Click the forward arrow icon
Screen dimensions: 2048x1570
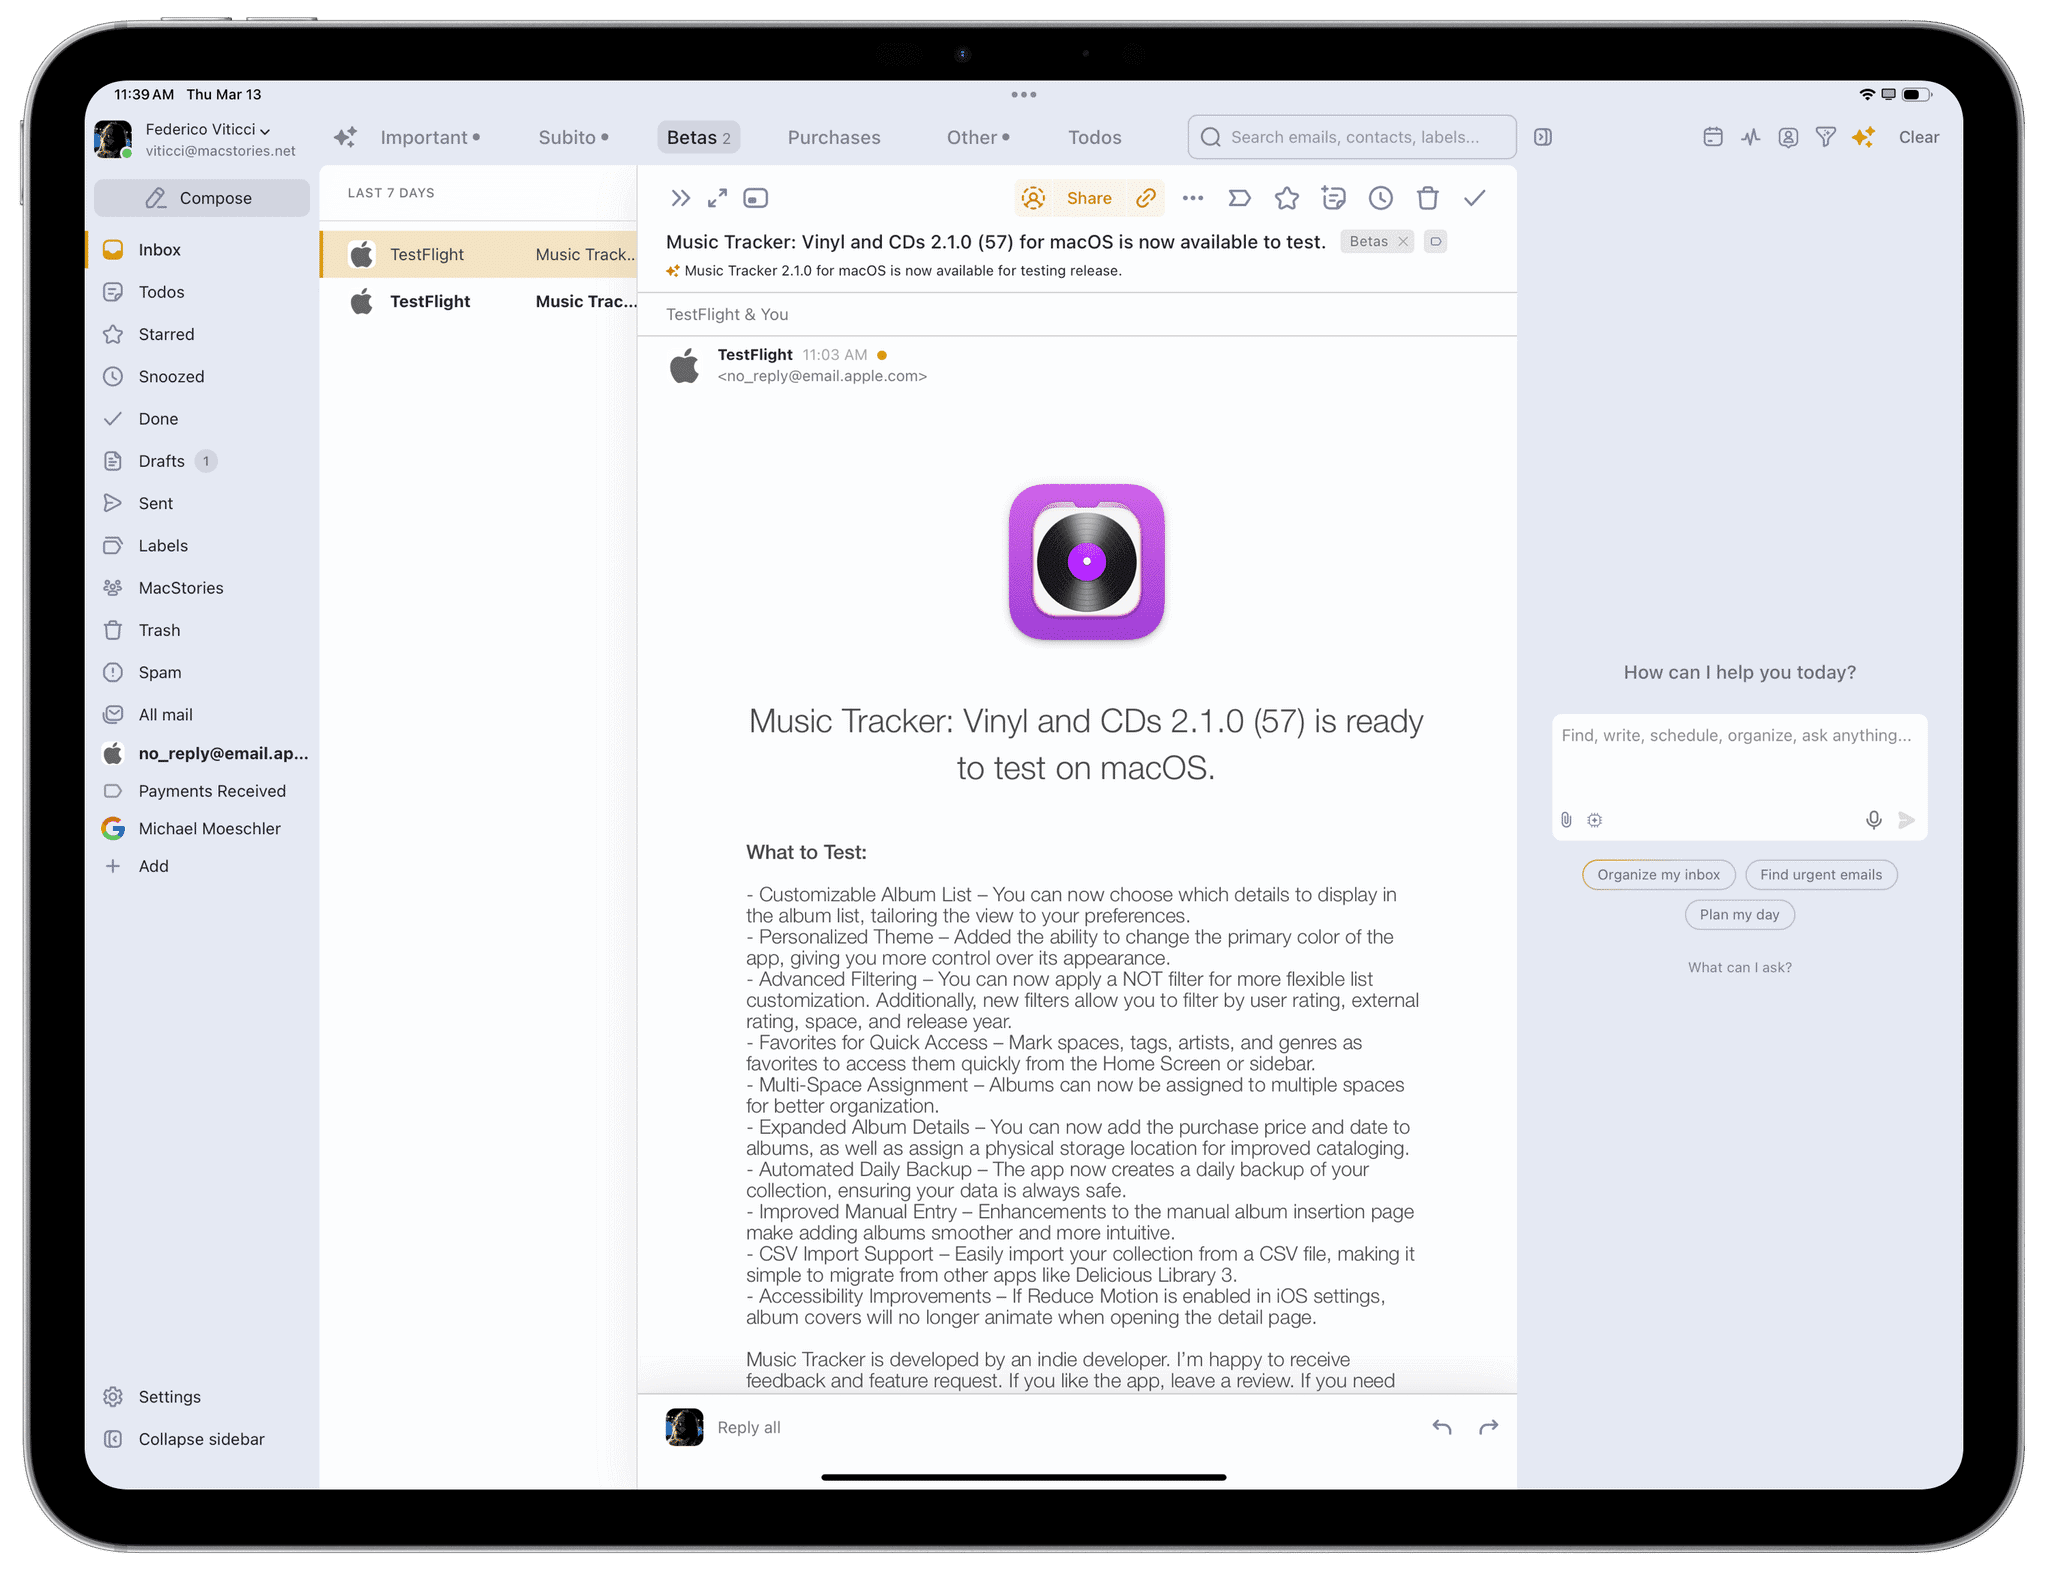tap(1489, 1428)
